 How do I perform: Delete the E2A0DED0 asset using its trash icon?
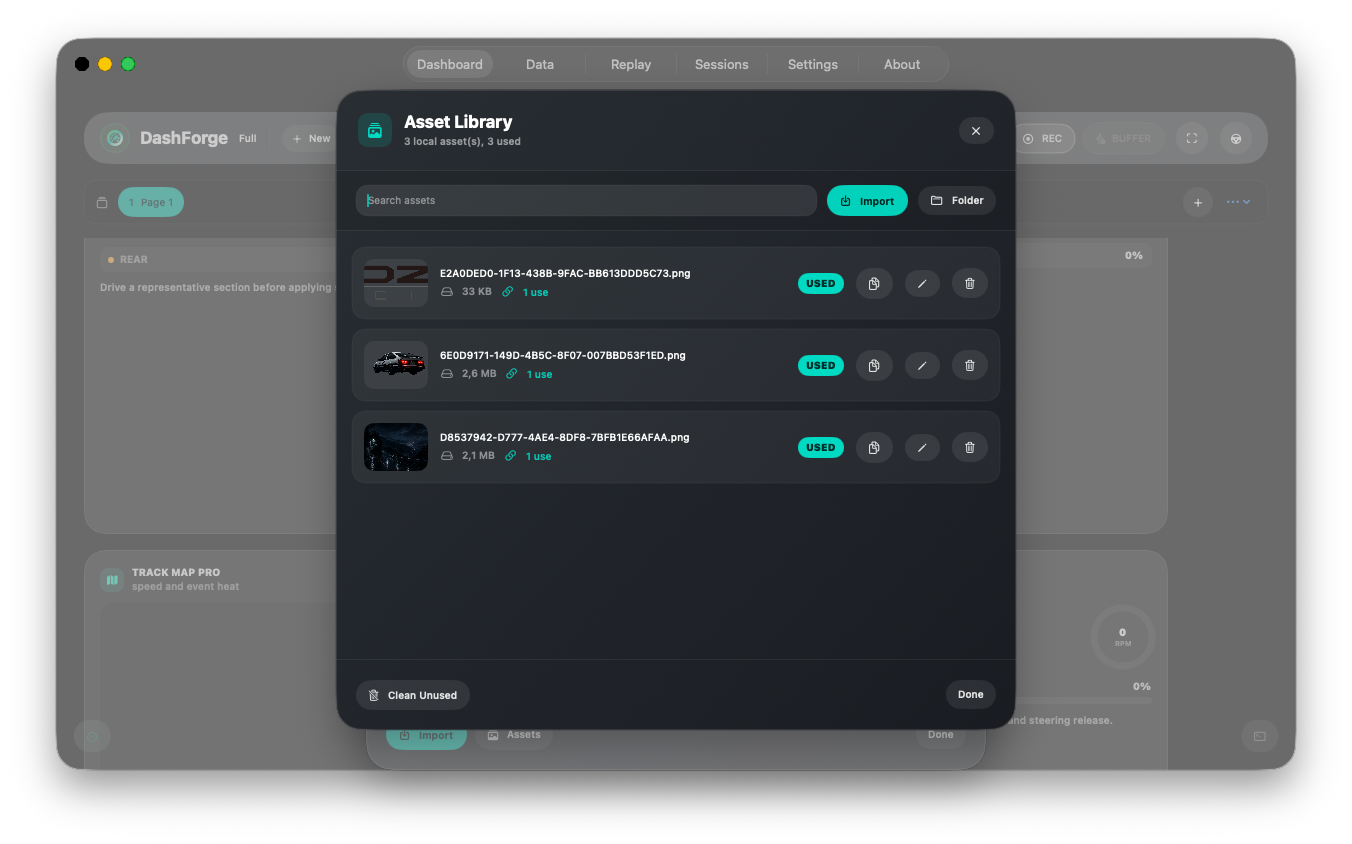pos(970,284)
